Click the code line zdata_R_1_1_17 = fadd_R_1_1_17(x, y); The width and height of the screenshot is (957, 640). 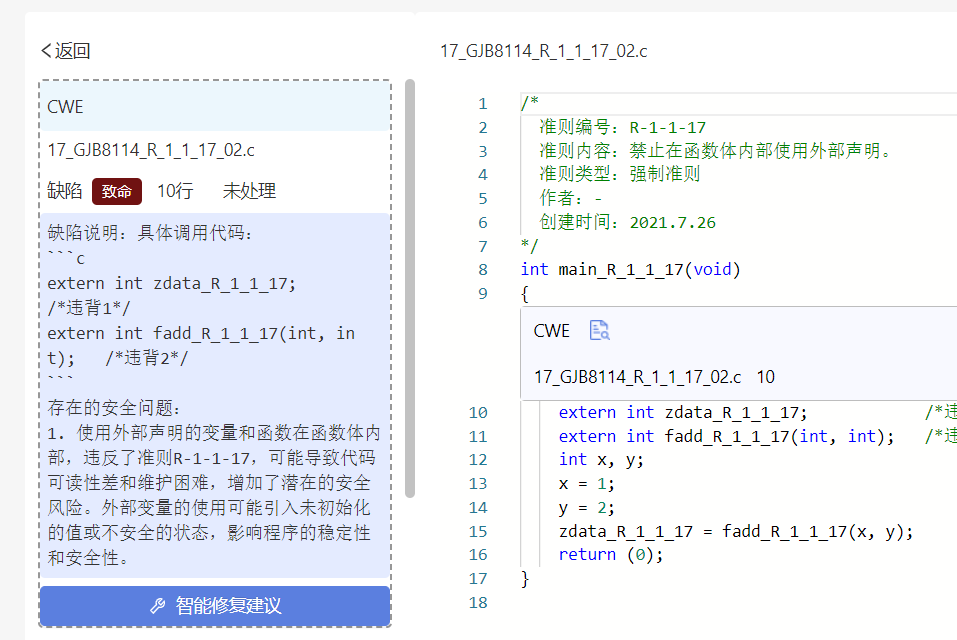click(x=735, y=531)
